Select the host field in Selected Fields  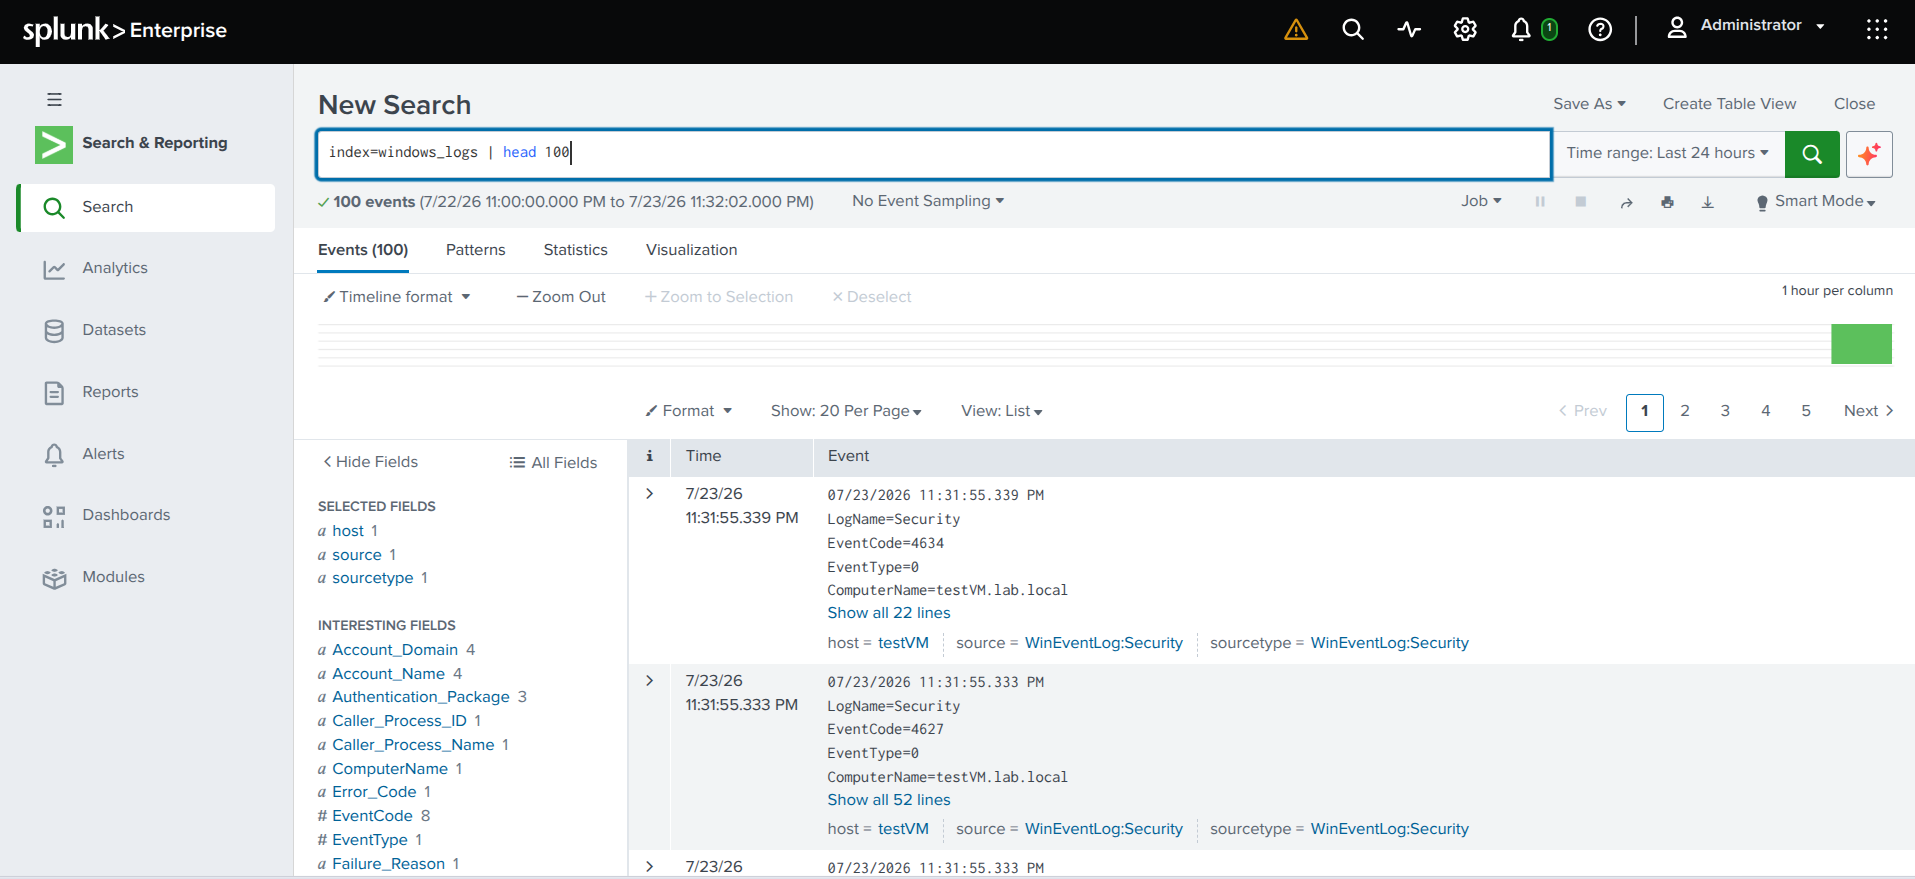[x=348, y=531]
